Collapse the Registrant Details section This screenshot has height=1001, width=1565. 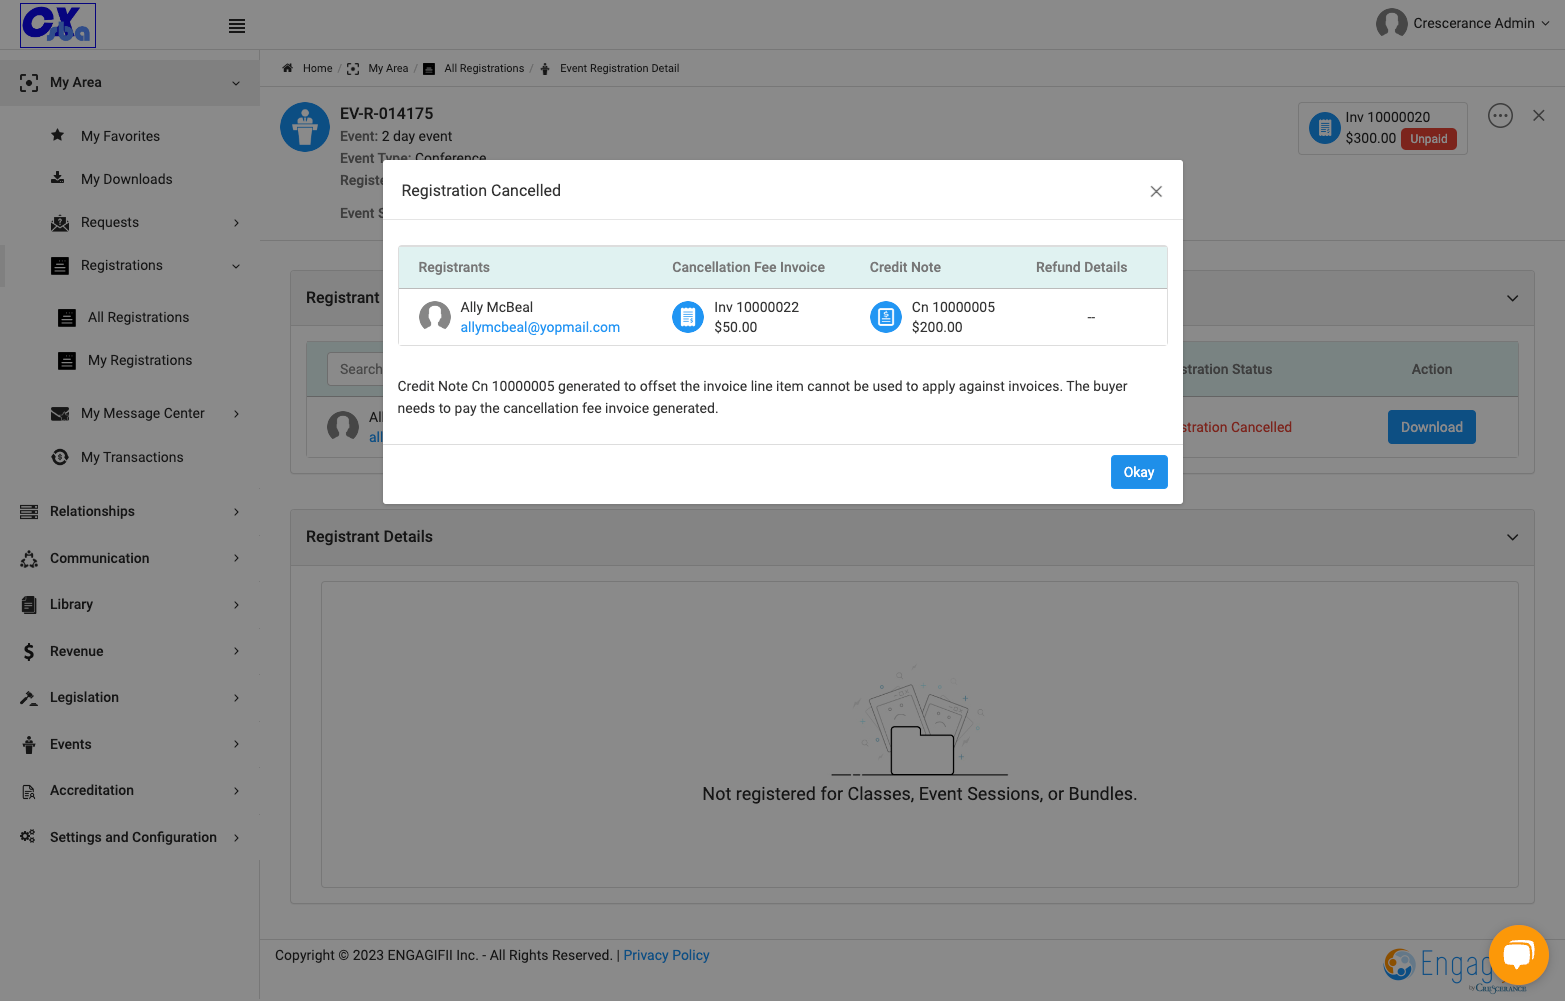pyautogui.click(x=1512, y=537)
